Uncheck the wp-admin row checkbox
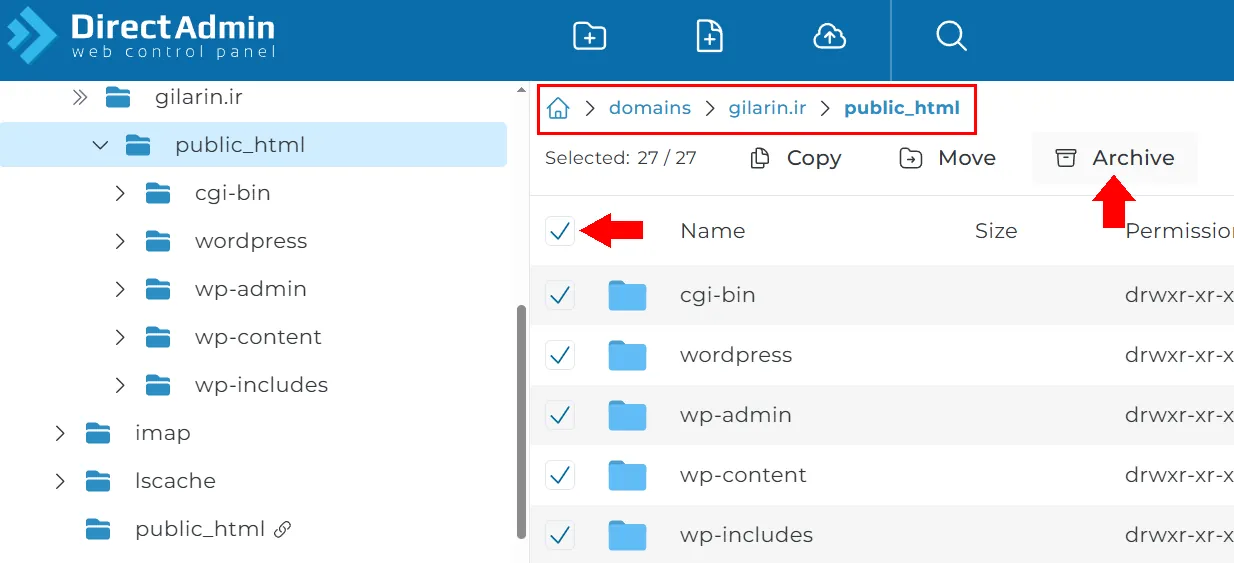The image size is (1234, 563). 560,415
